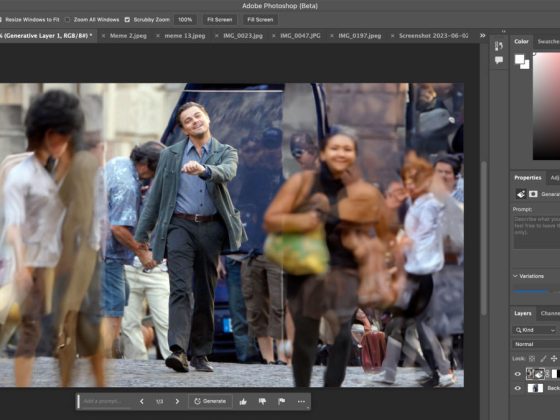Viewport: 560px width, 420px height.
Task: Close the IMG_0197.jpeg document tab
Action: click(331, 36)
